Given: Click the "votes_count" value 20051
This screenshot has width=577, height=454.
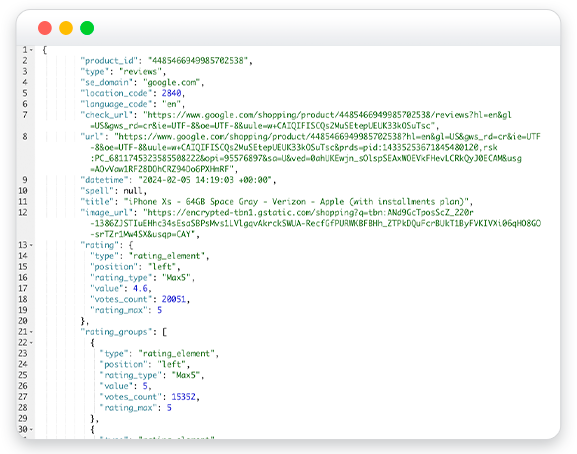Looking at the screenshot, I should coord(174,299).
